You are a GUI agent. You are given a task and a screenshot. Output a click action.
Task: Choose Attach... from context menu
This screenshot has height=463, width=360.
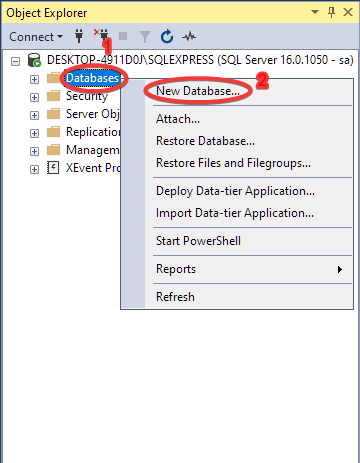[249, 119]
